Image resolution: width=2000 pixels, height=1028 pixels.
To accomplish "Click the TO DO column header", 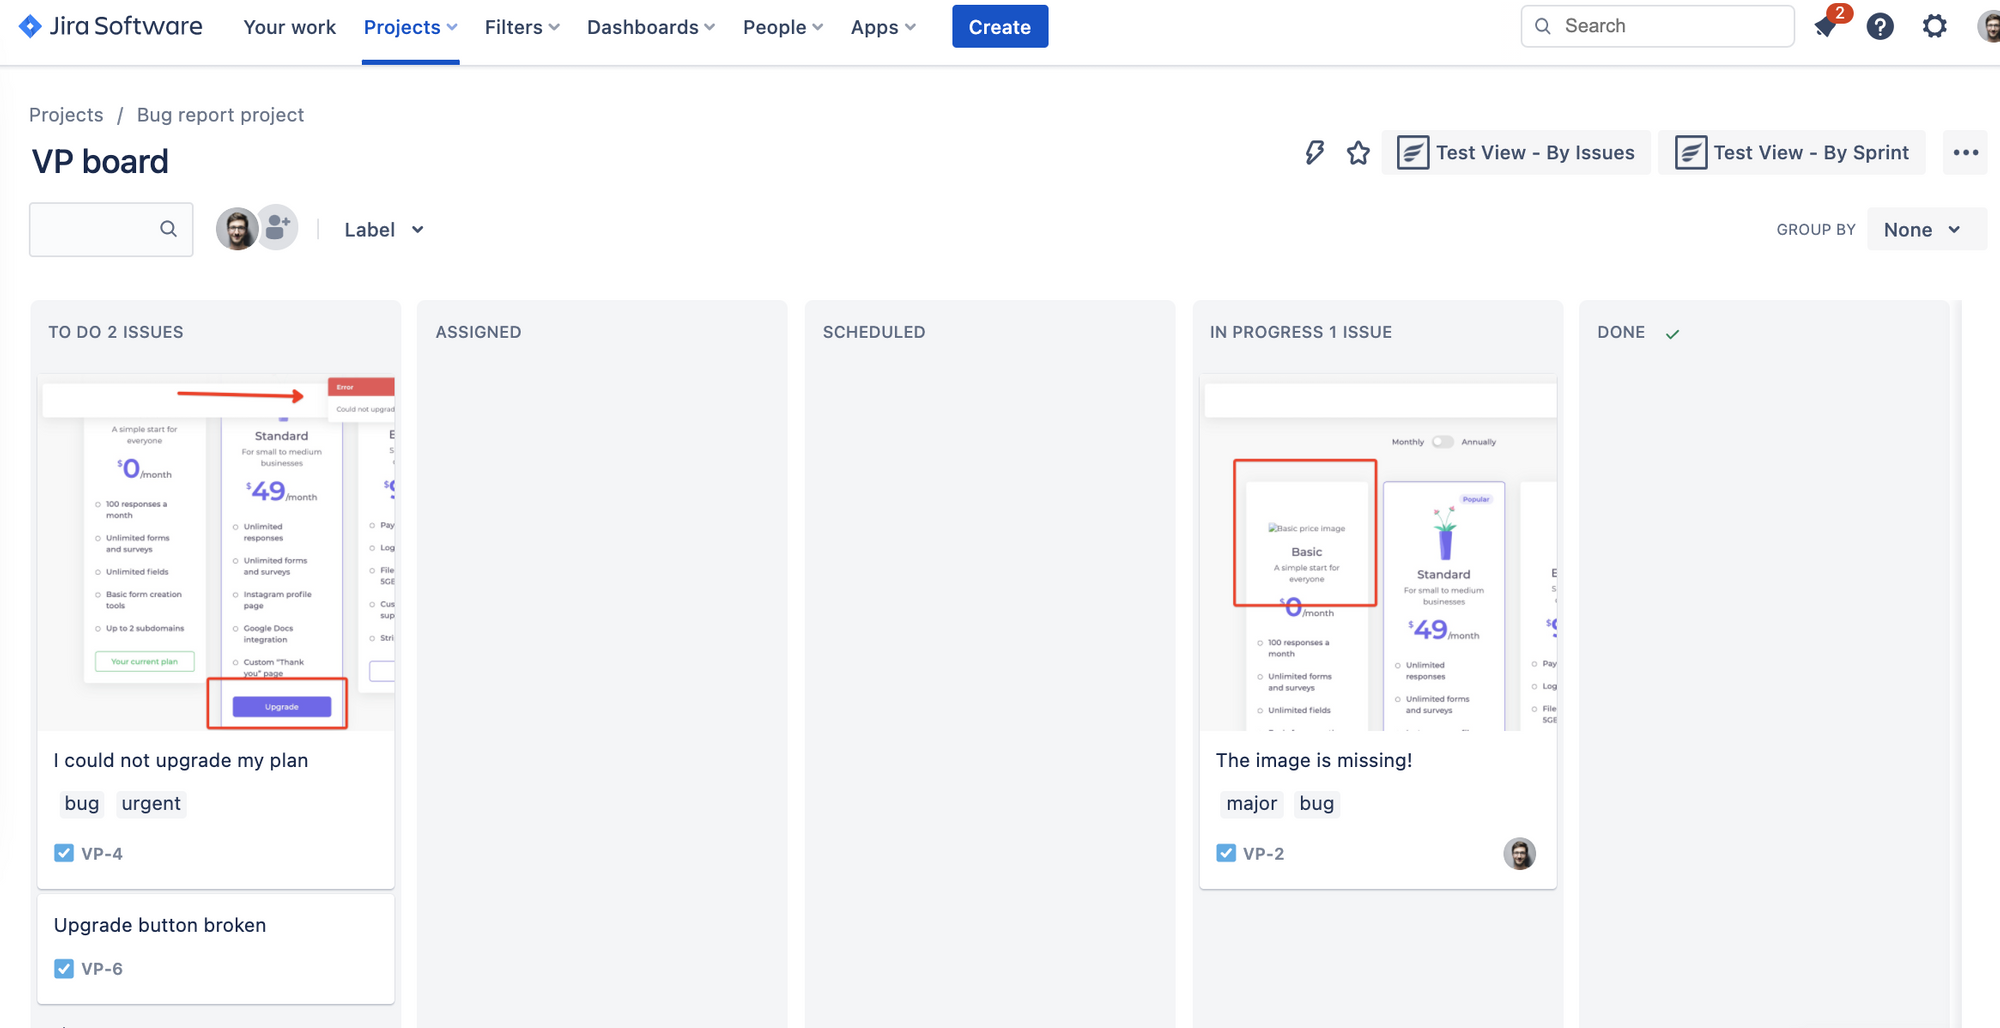I will tap(116, 332).
